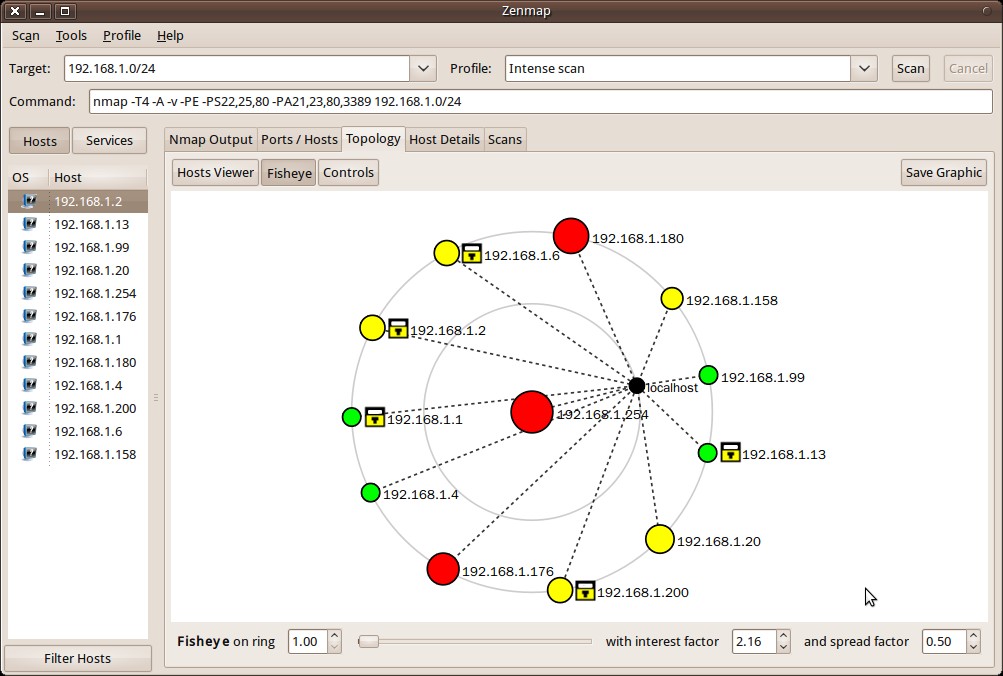The width and height of the screenshot is (1003, 676).
Task: Toggle the Controls panel button
Action: coord(348,173)
